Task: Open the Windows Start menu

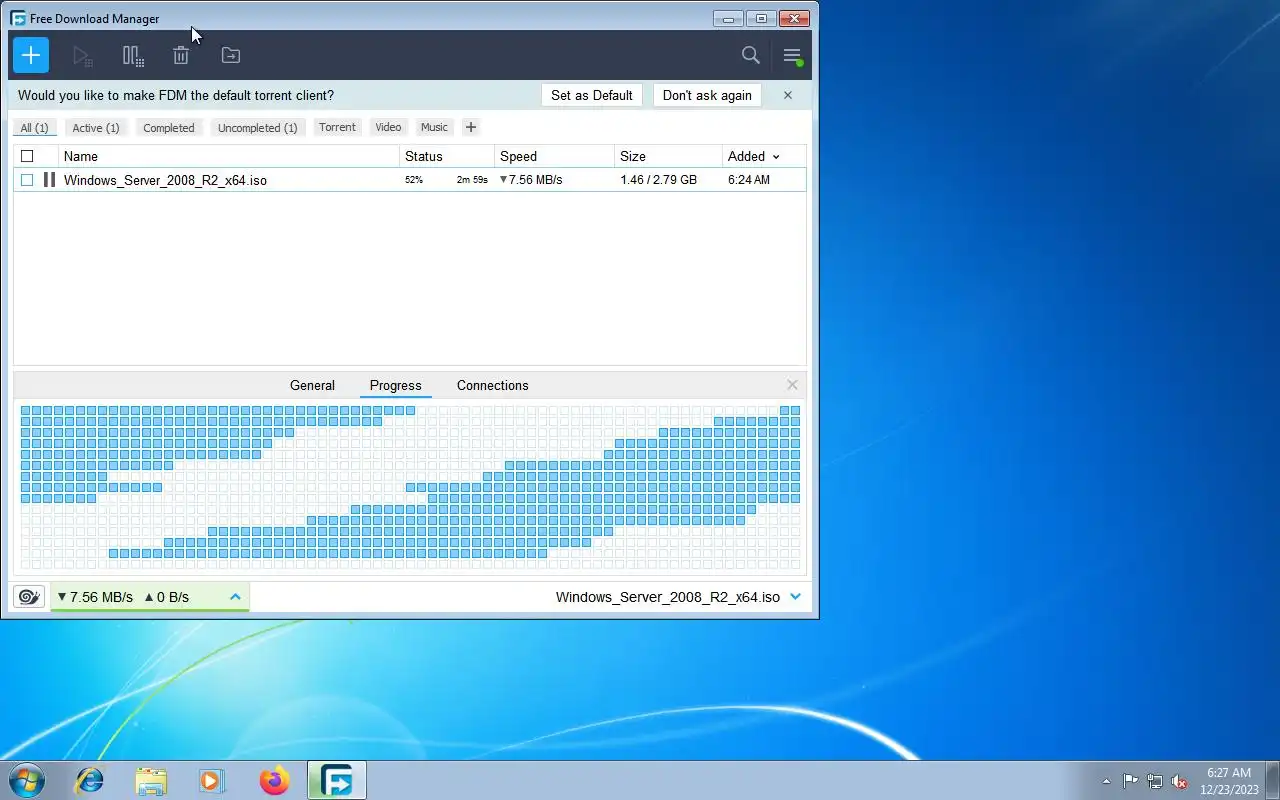Action: 27,780
